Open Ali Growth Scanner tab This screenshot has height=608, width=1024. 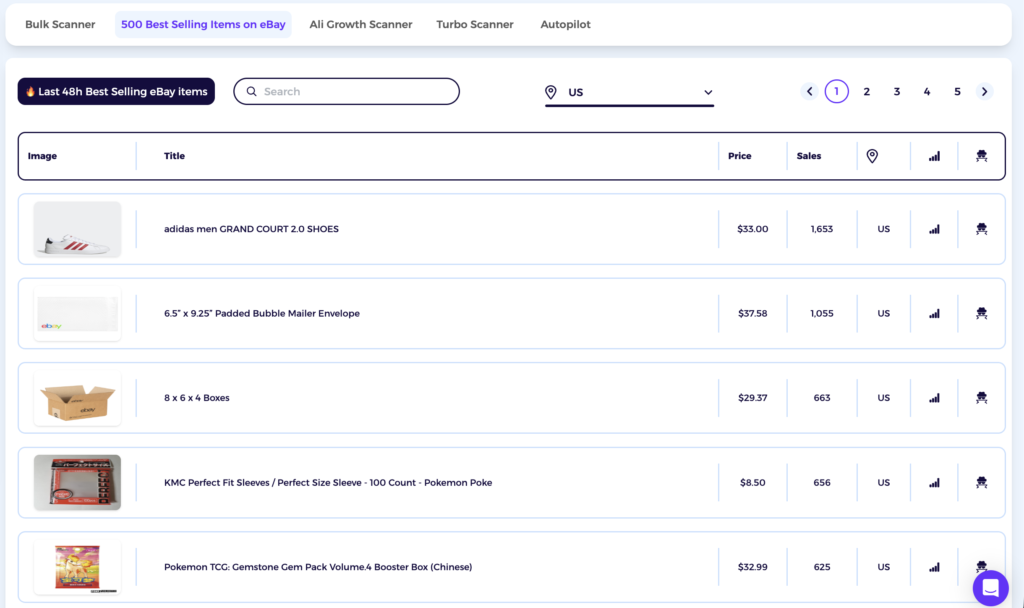(360, 24)
